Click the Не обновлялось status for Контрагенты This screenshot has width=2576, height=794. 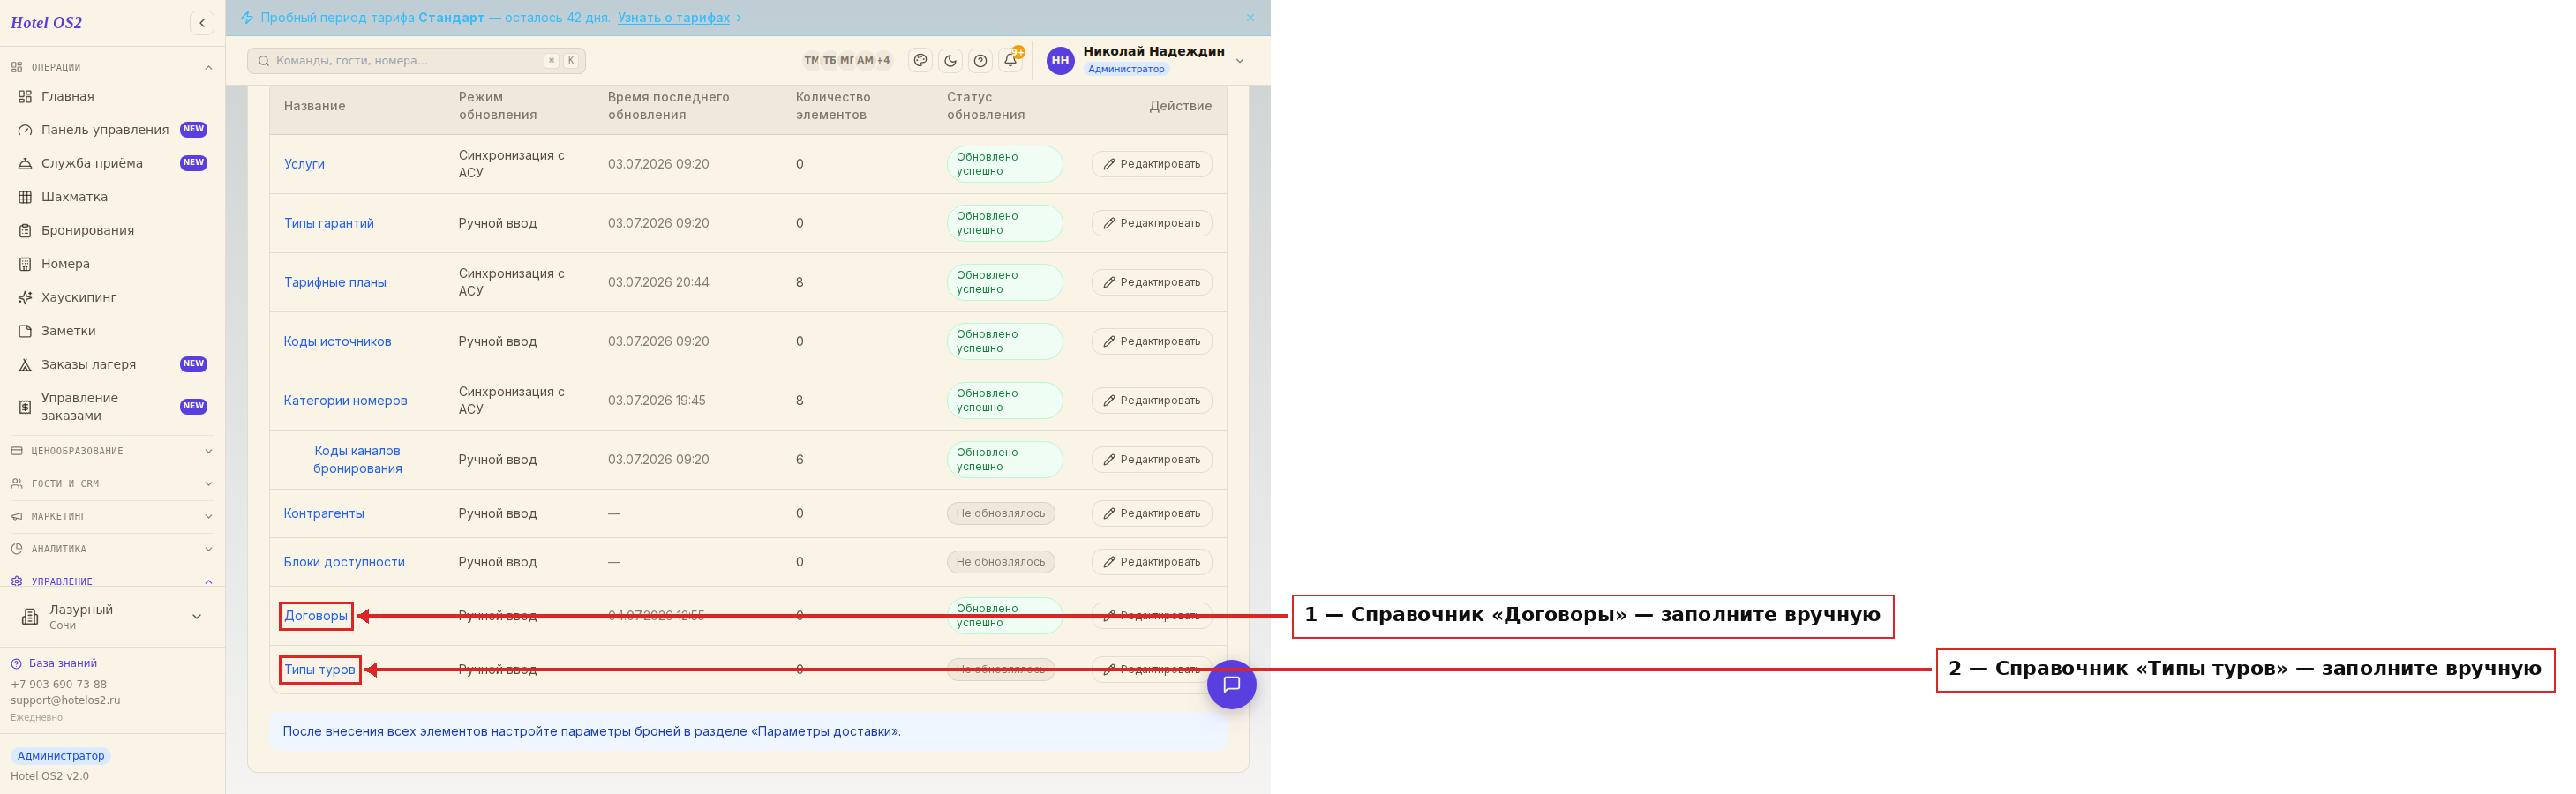tap(1000, 514)
